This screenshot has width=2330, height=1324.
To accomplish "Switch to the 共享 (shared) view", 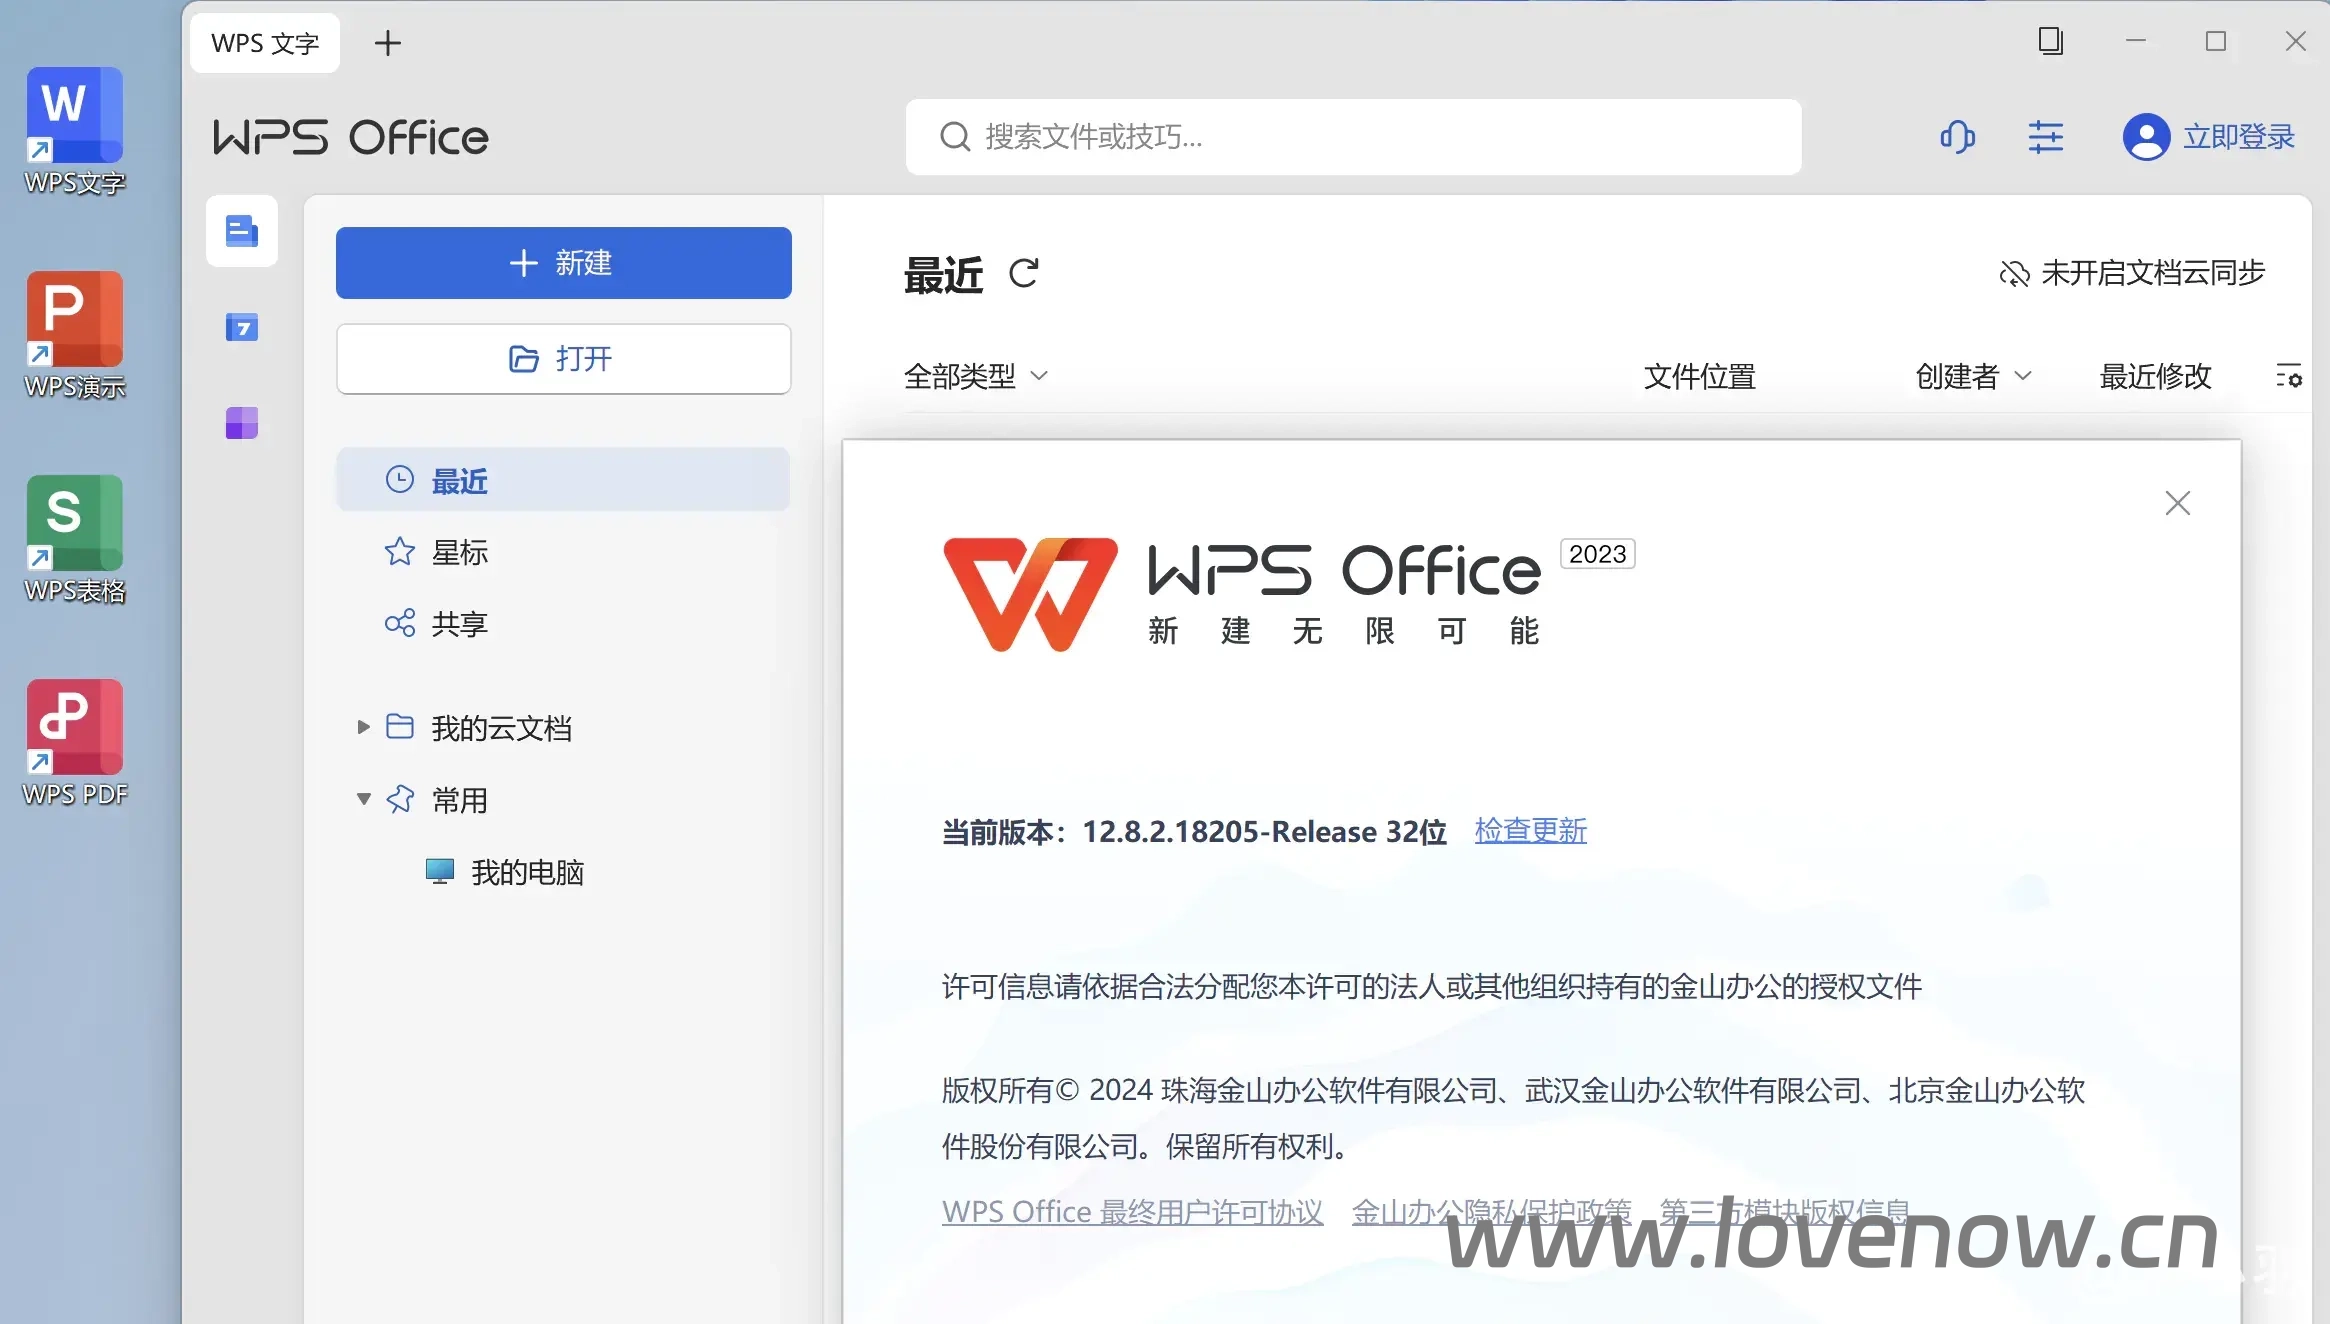I will coord(457,624).
